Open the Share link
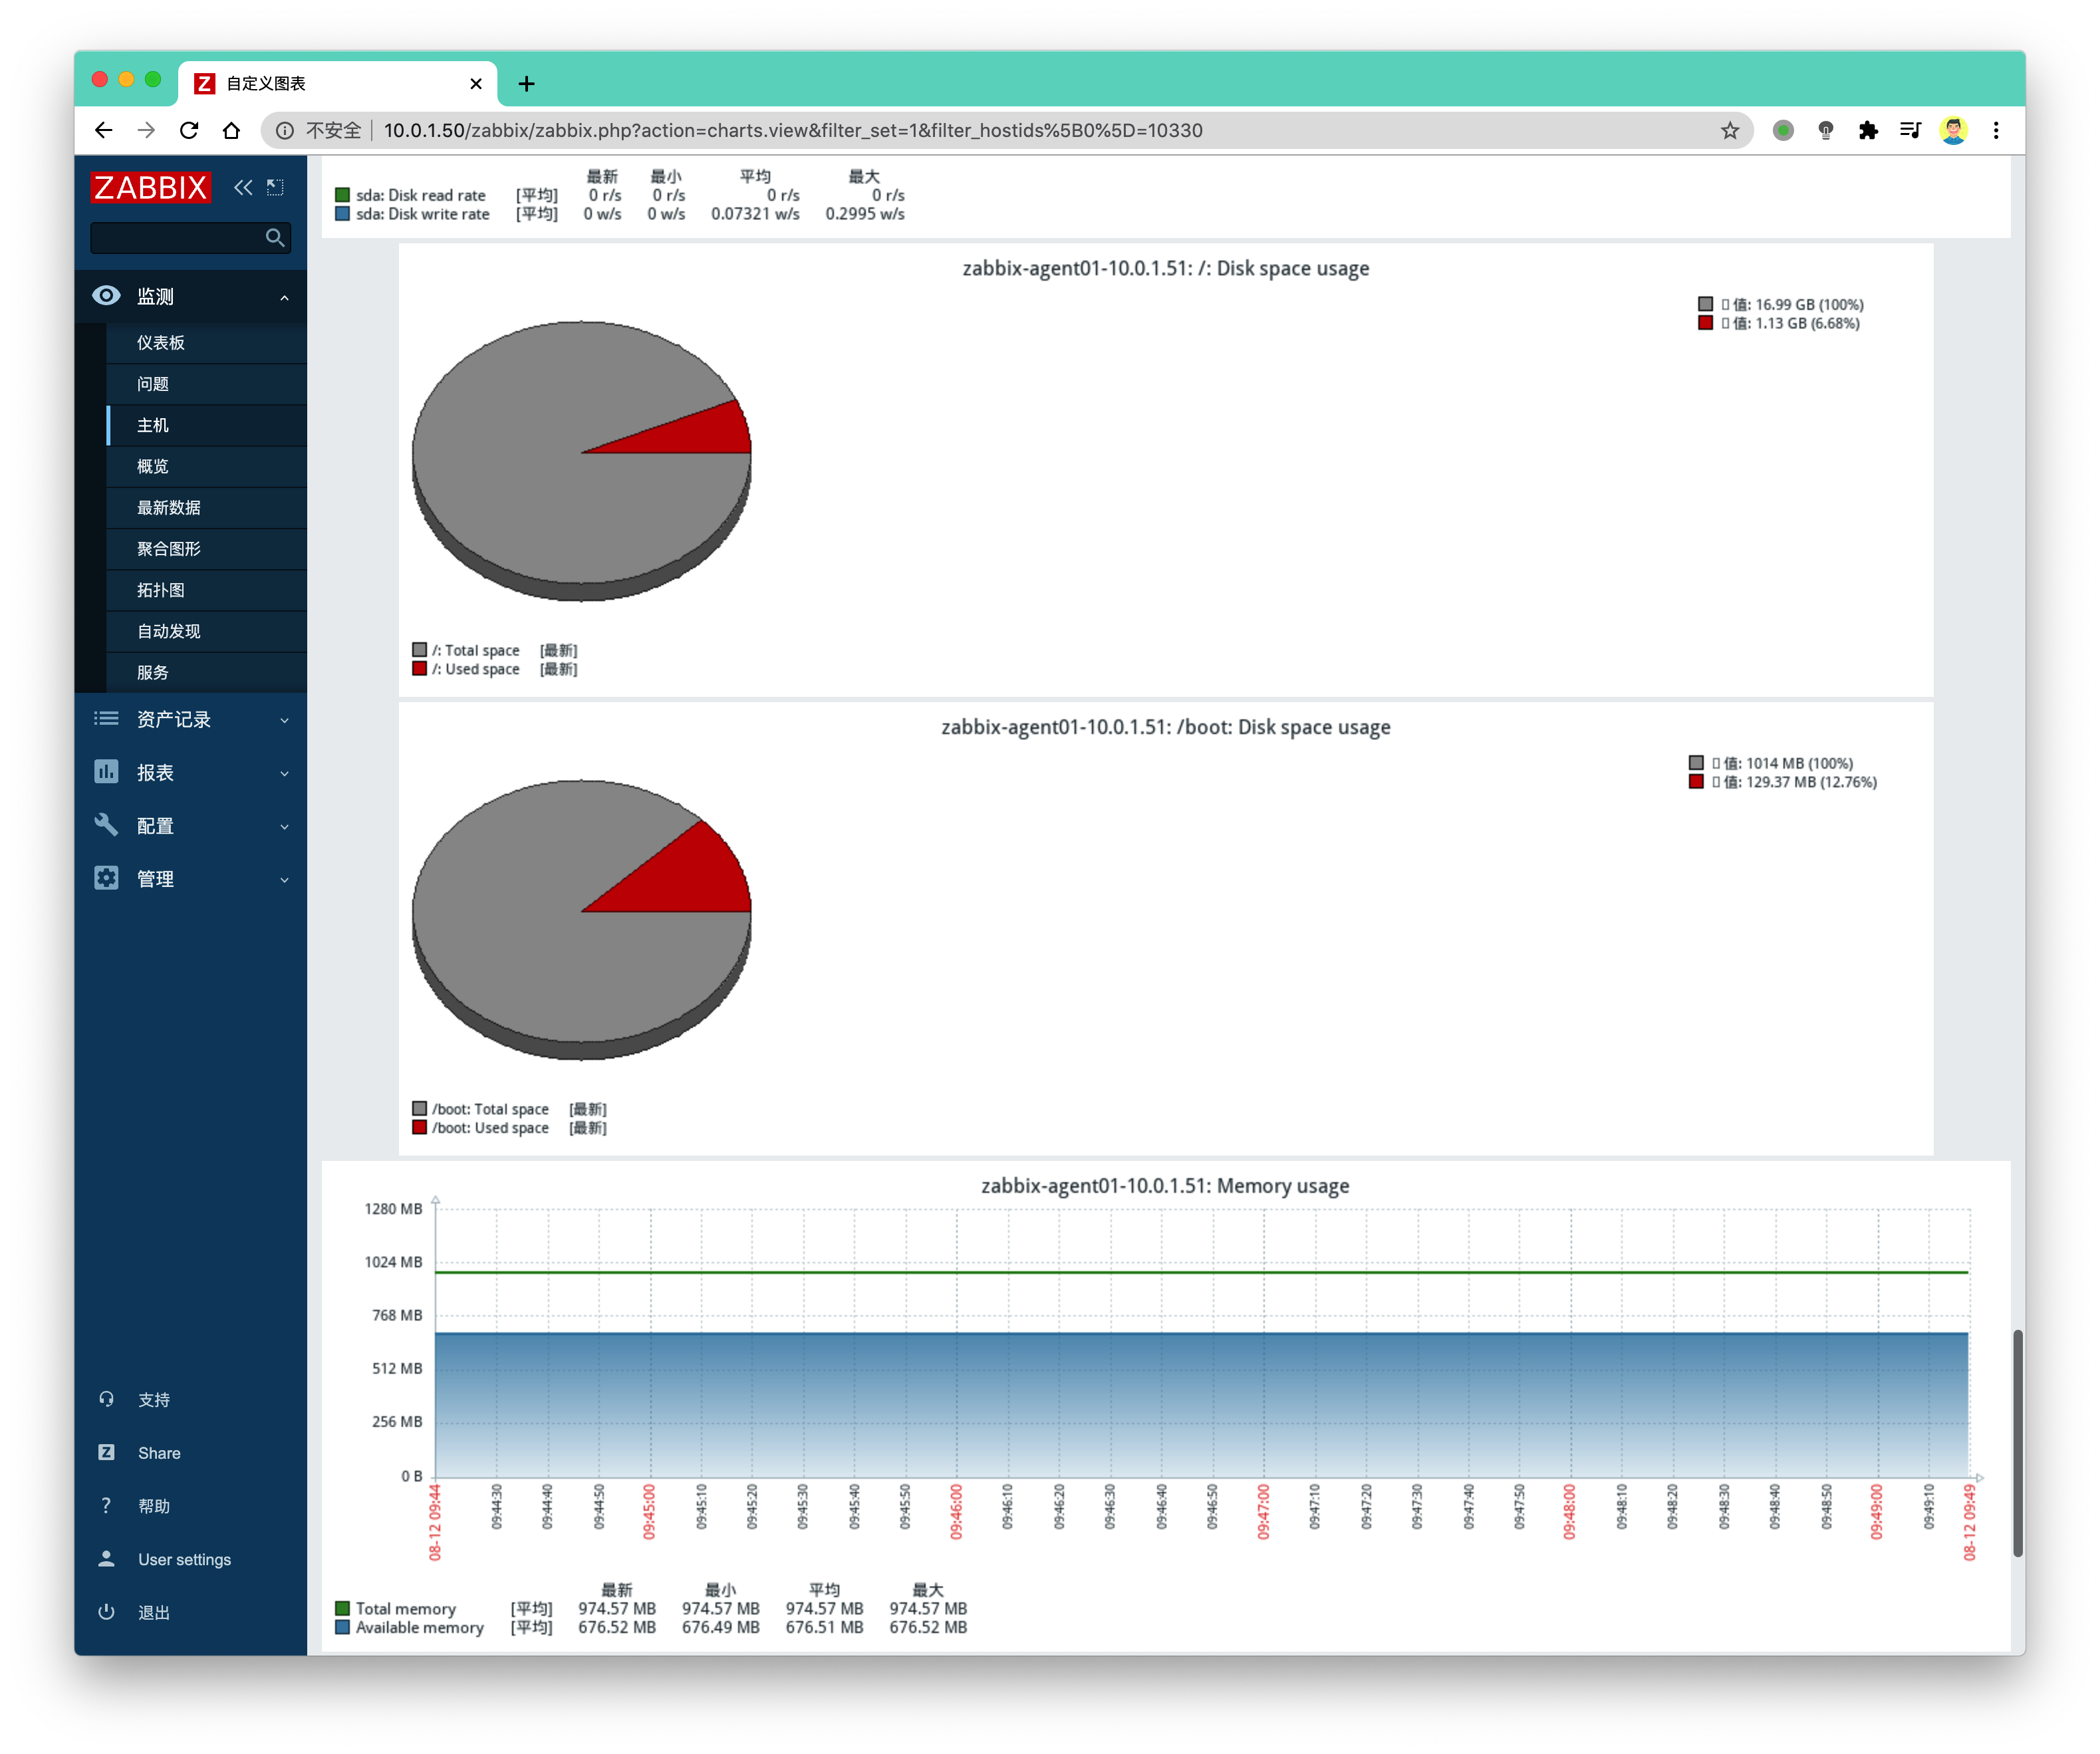Screen dimensions: 2100x1754 pos(159,1453)
